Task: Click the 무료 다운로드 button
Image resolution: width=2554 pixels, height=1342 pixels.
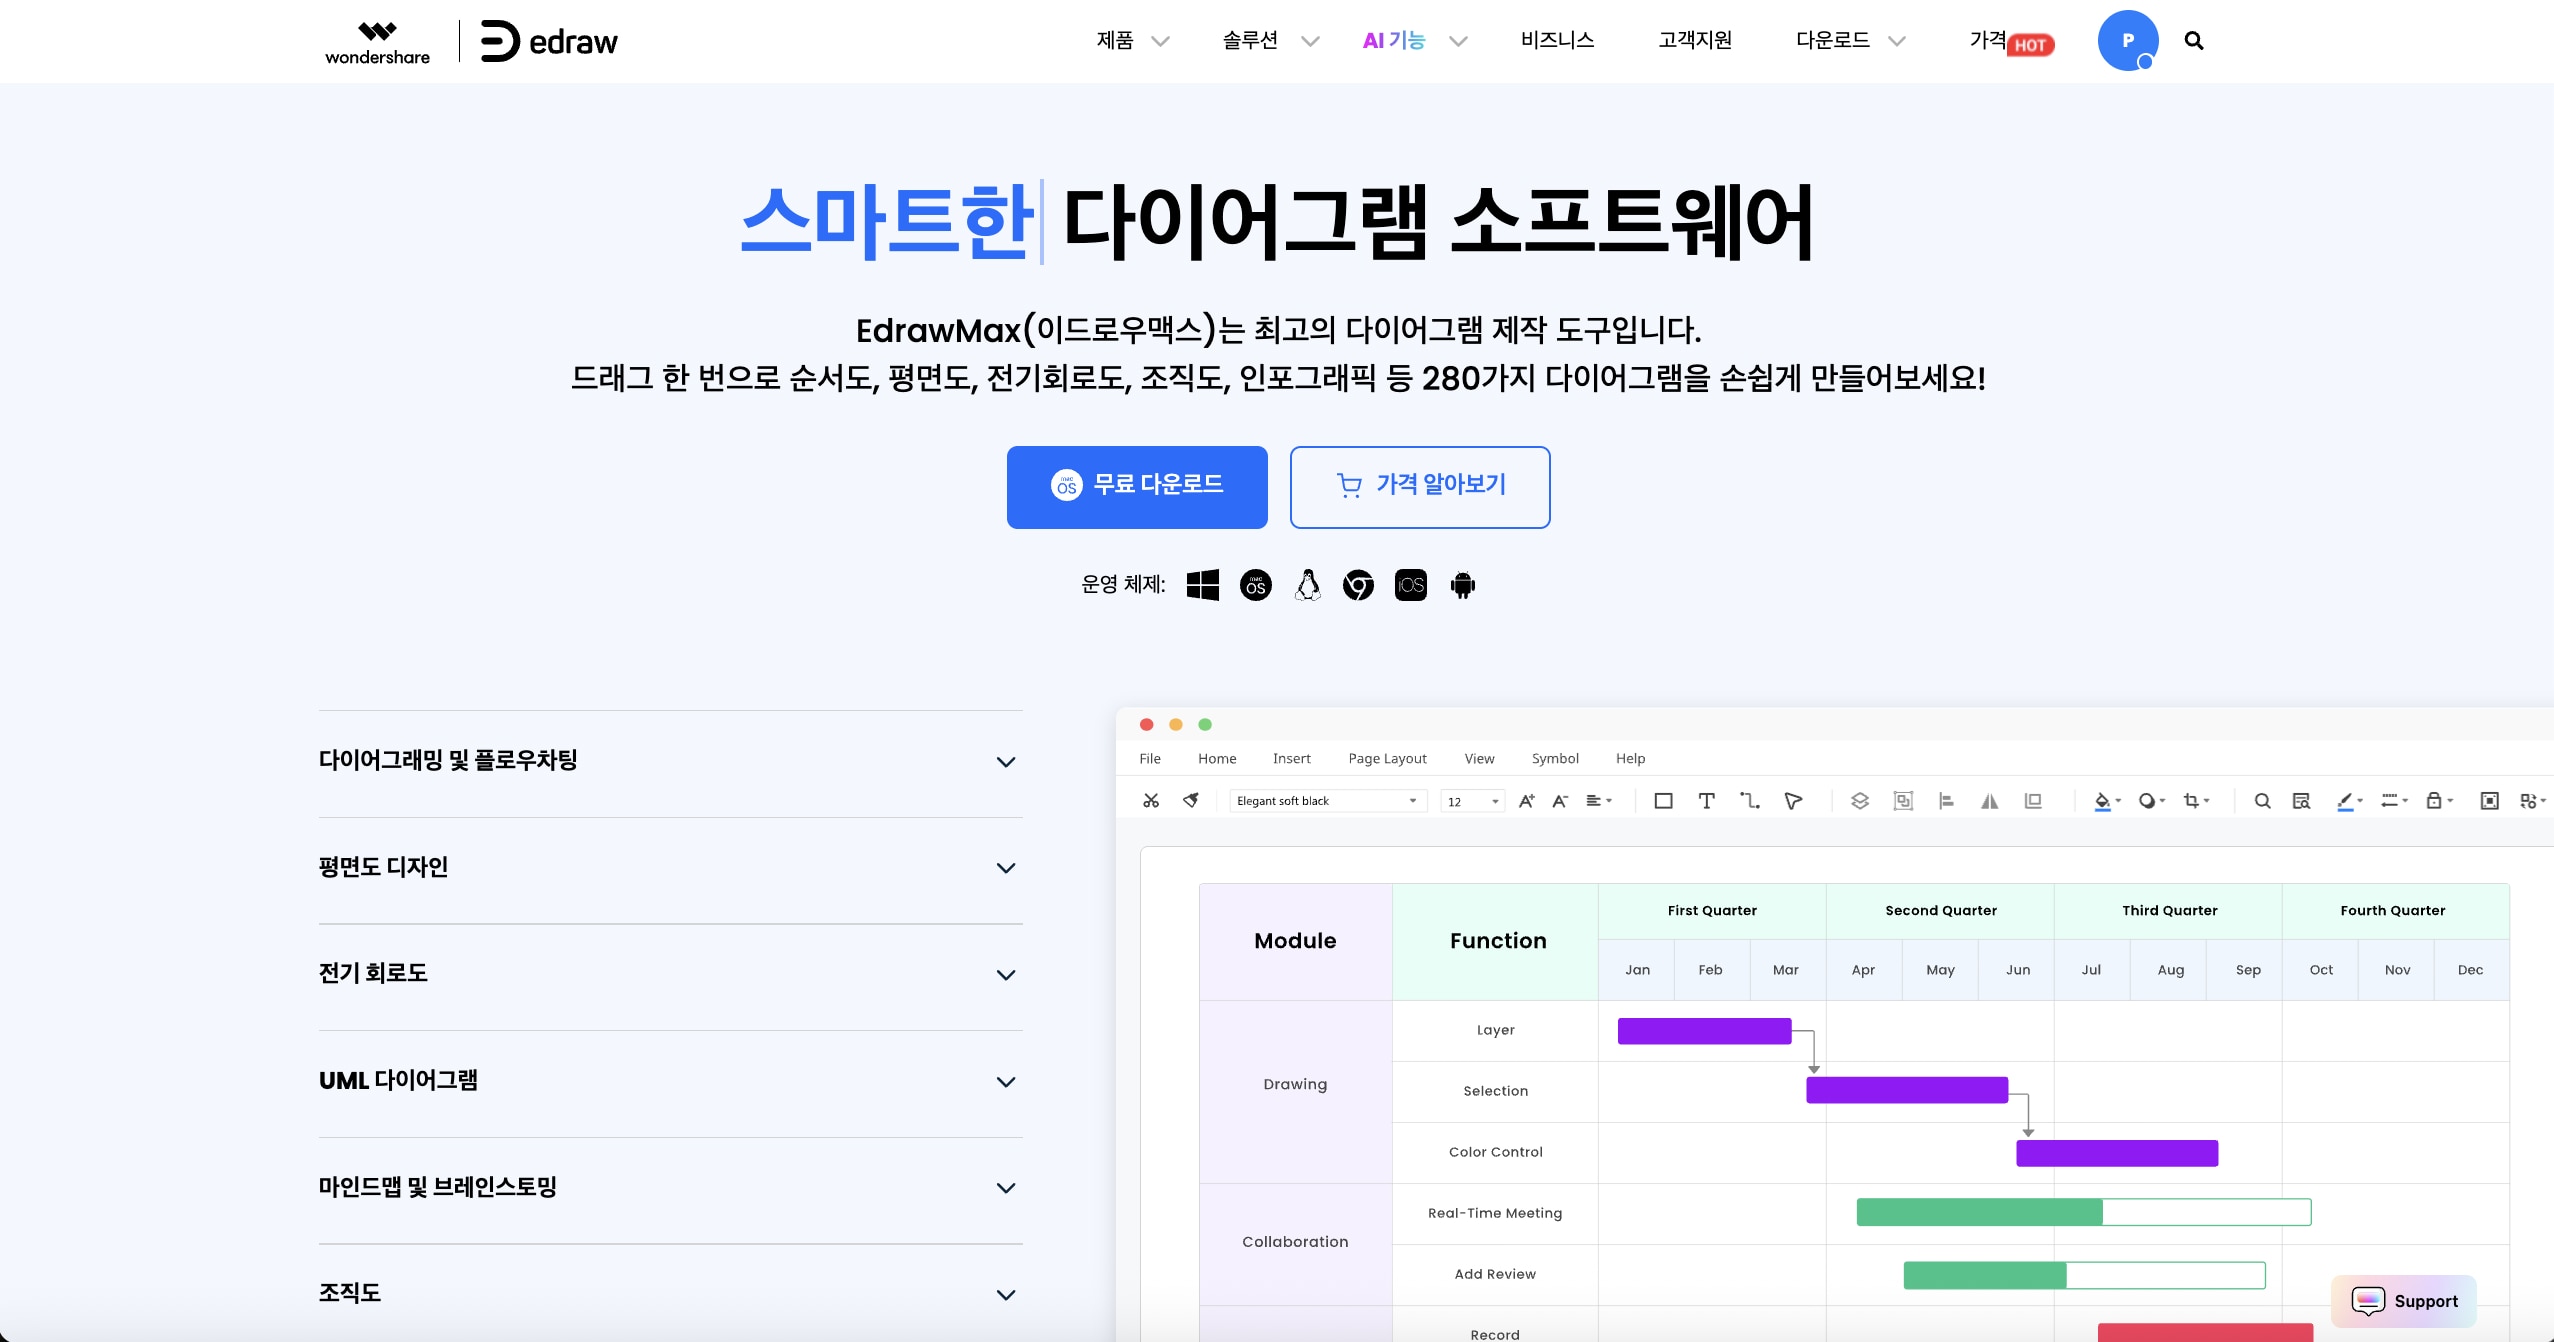Action: click(1137, 486)
